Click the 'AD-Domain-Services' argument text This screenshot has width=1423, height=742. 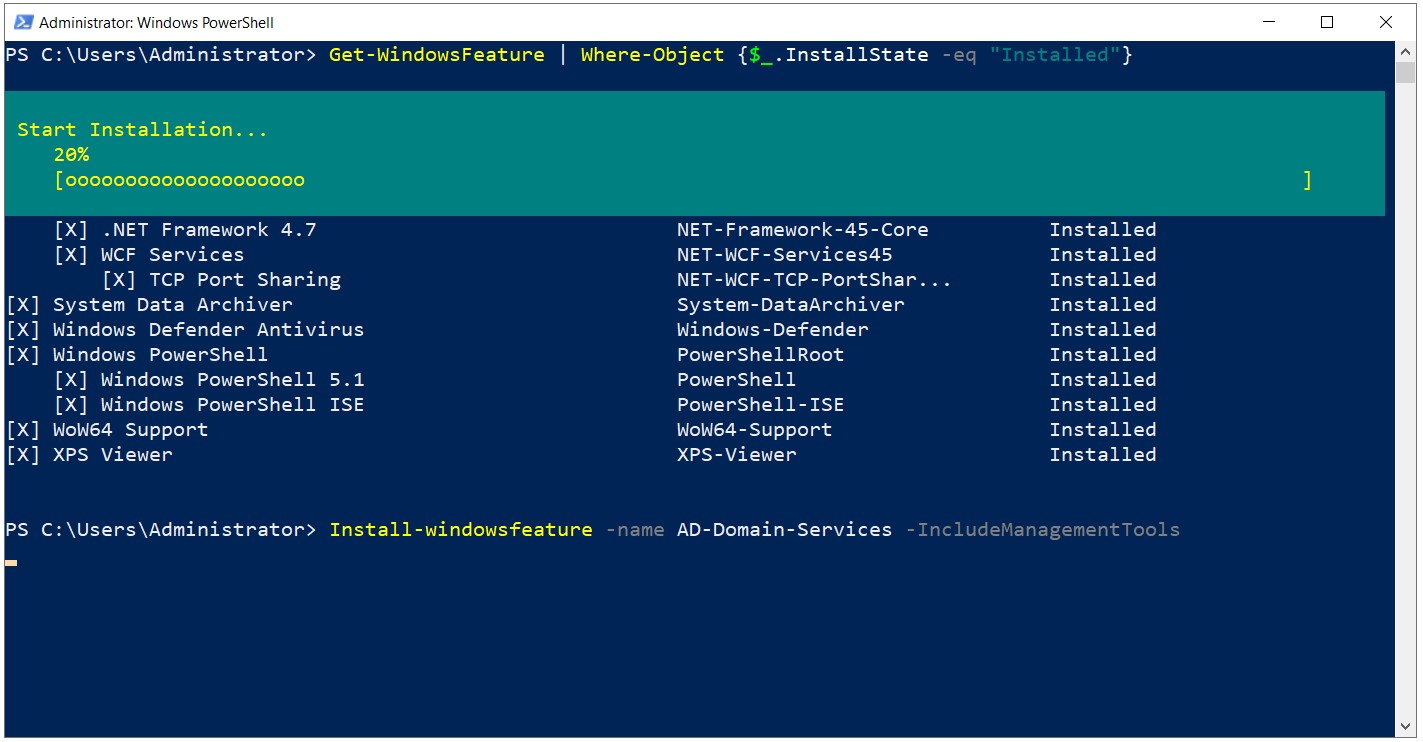pos(784,529)
